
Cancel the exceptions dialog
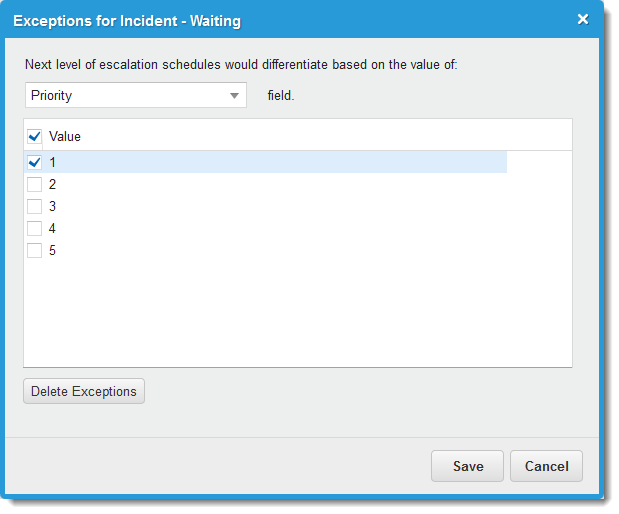point(546,466)
